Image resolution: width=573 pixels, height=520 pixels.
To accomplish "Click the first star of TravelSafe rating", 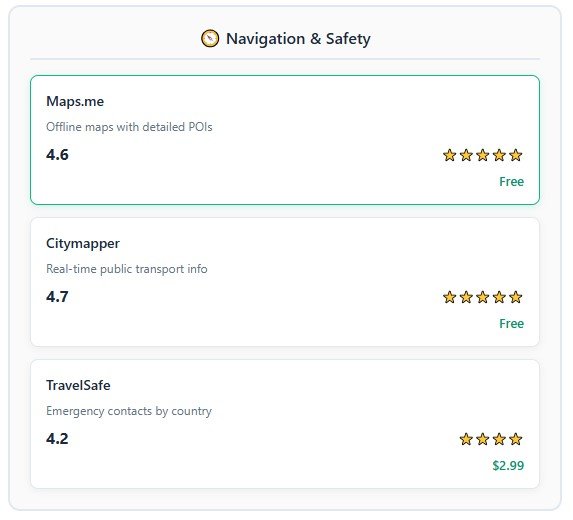I will tap(466, 439).
